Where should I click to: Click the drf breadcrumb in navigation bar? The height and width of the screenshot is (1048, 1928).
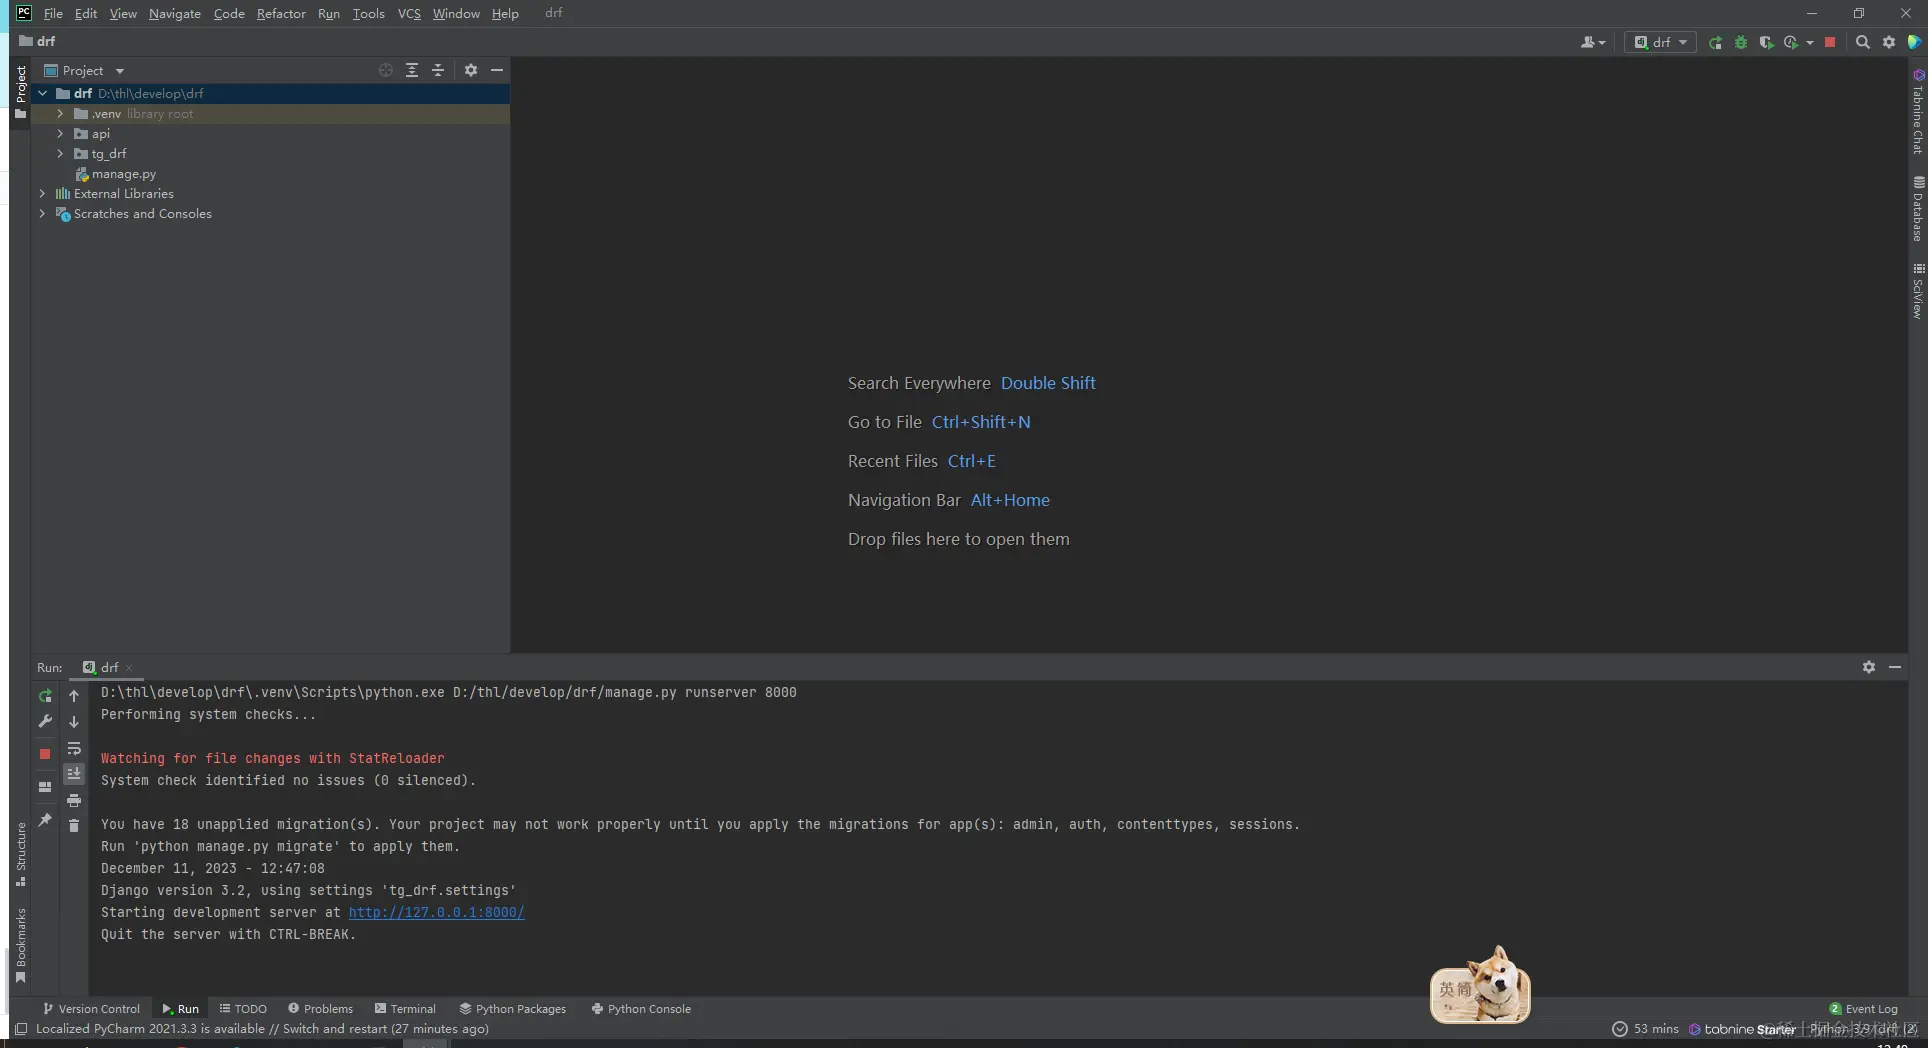click(38, 42)
